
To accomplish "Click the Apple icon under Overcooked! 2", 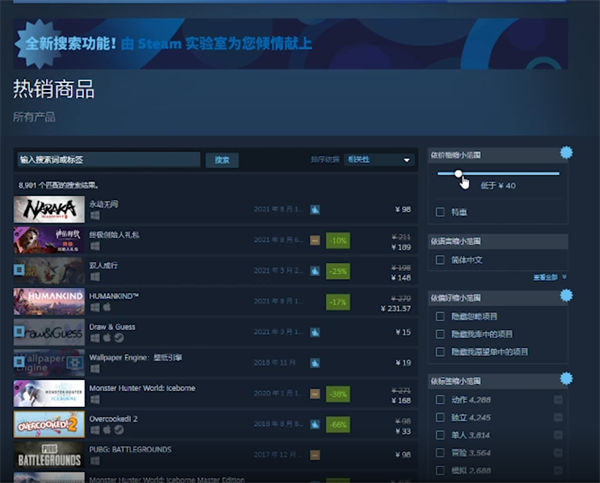I will click(x=107, y=429).
